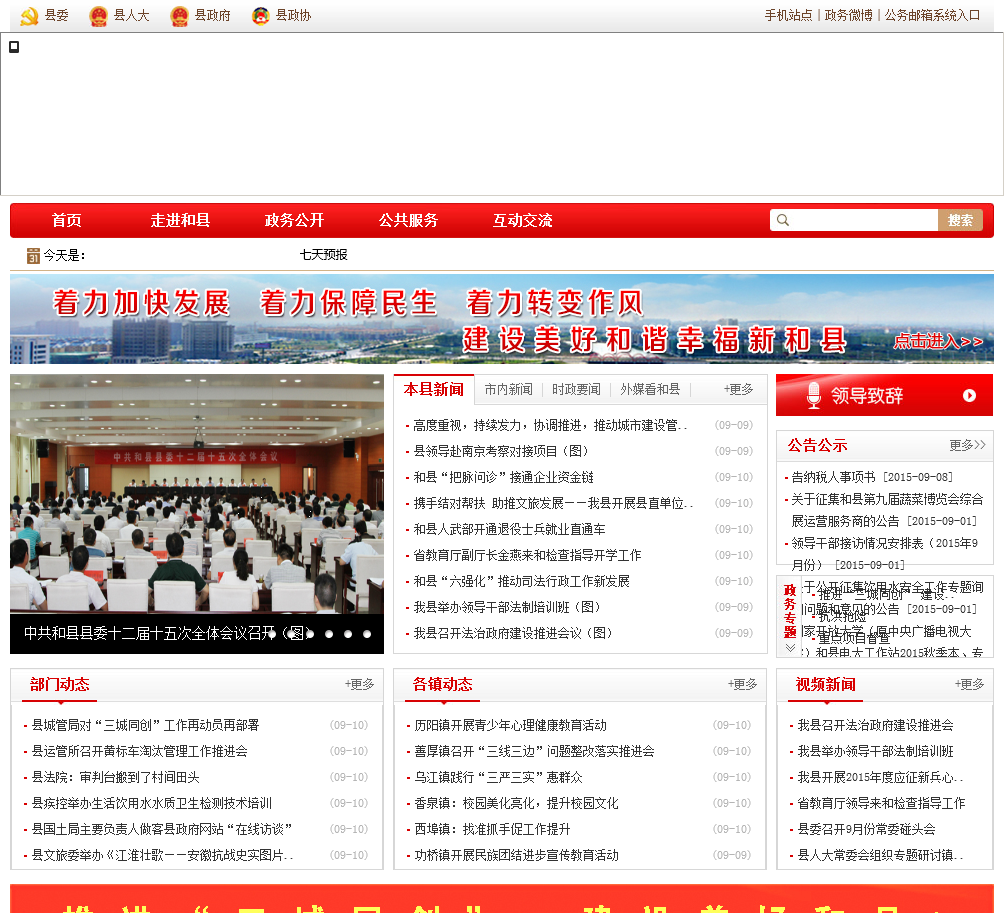Open 省教育厅副厅长金燕来和检查指导开学工作 article

pyautogui.click(x=527, y=555)
